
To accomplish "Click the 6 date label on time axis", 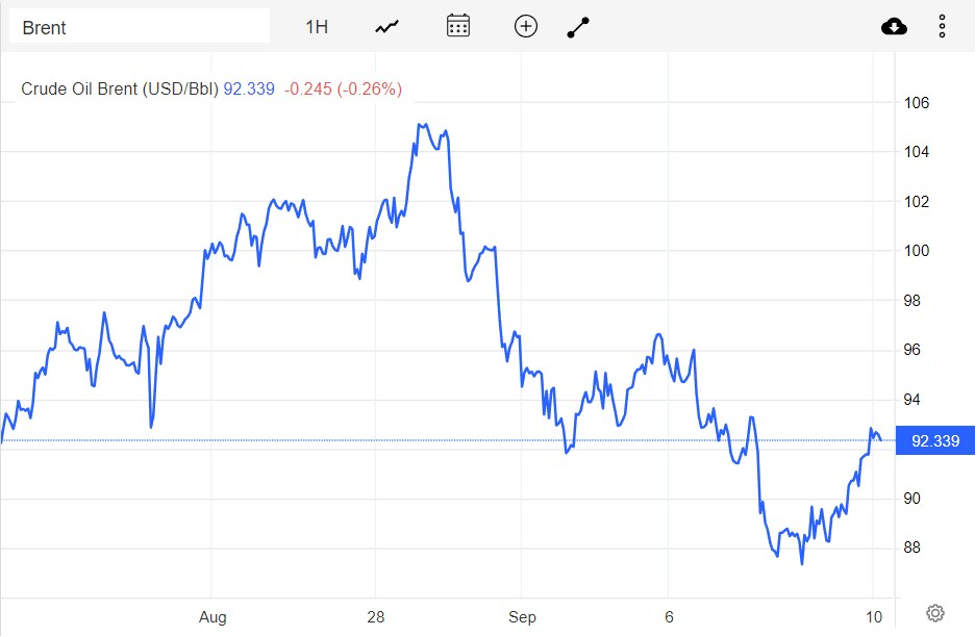I will (x=669, y=617).
